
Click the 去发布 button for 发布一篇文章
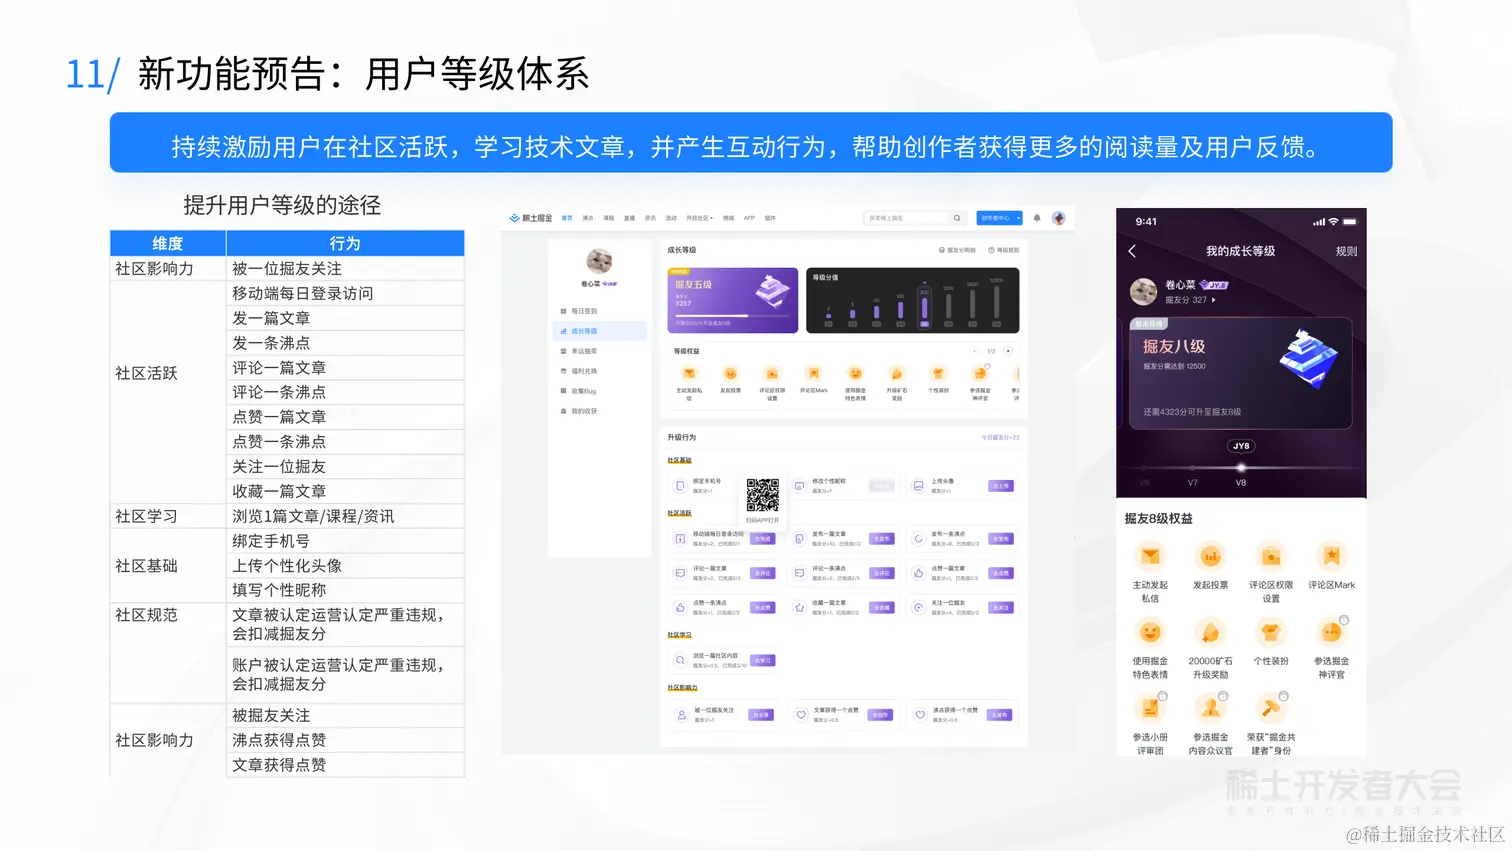[881, 539]
